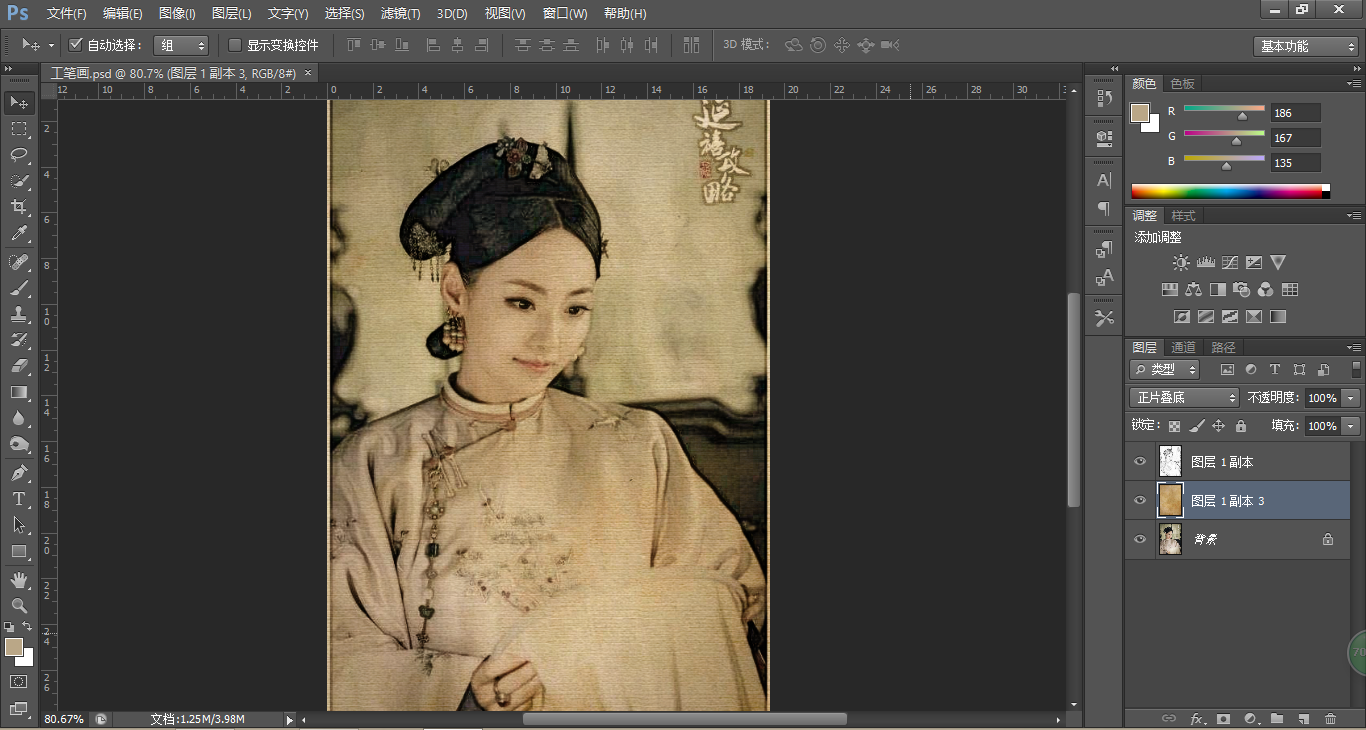Select the Zoom tool

19,606
